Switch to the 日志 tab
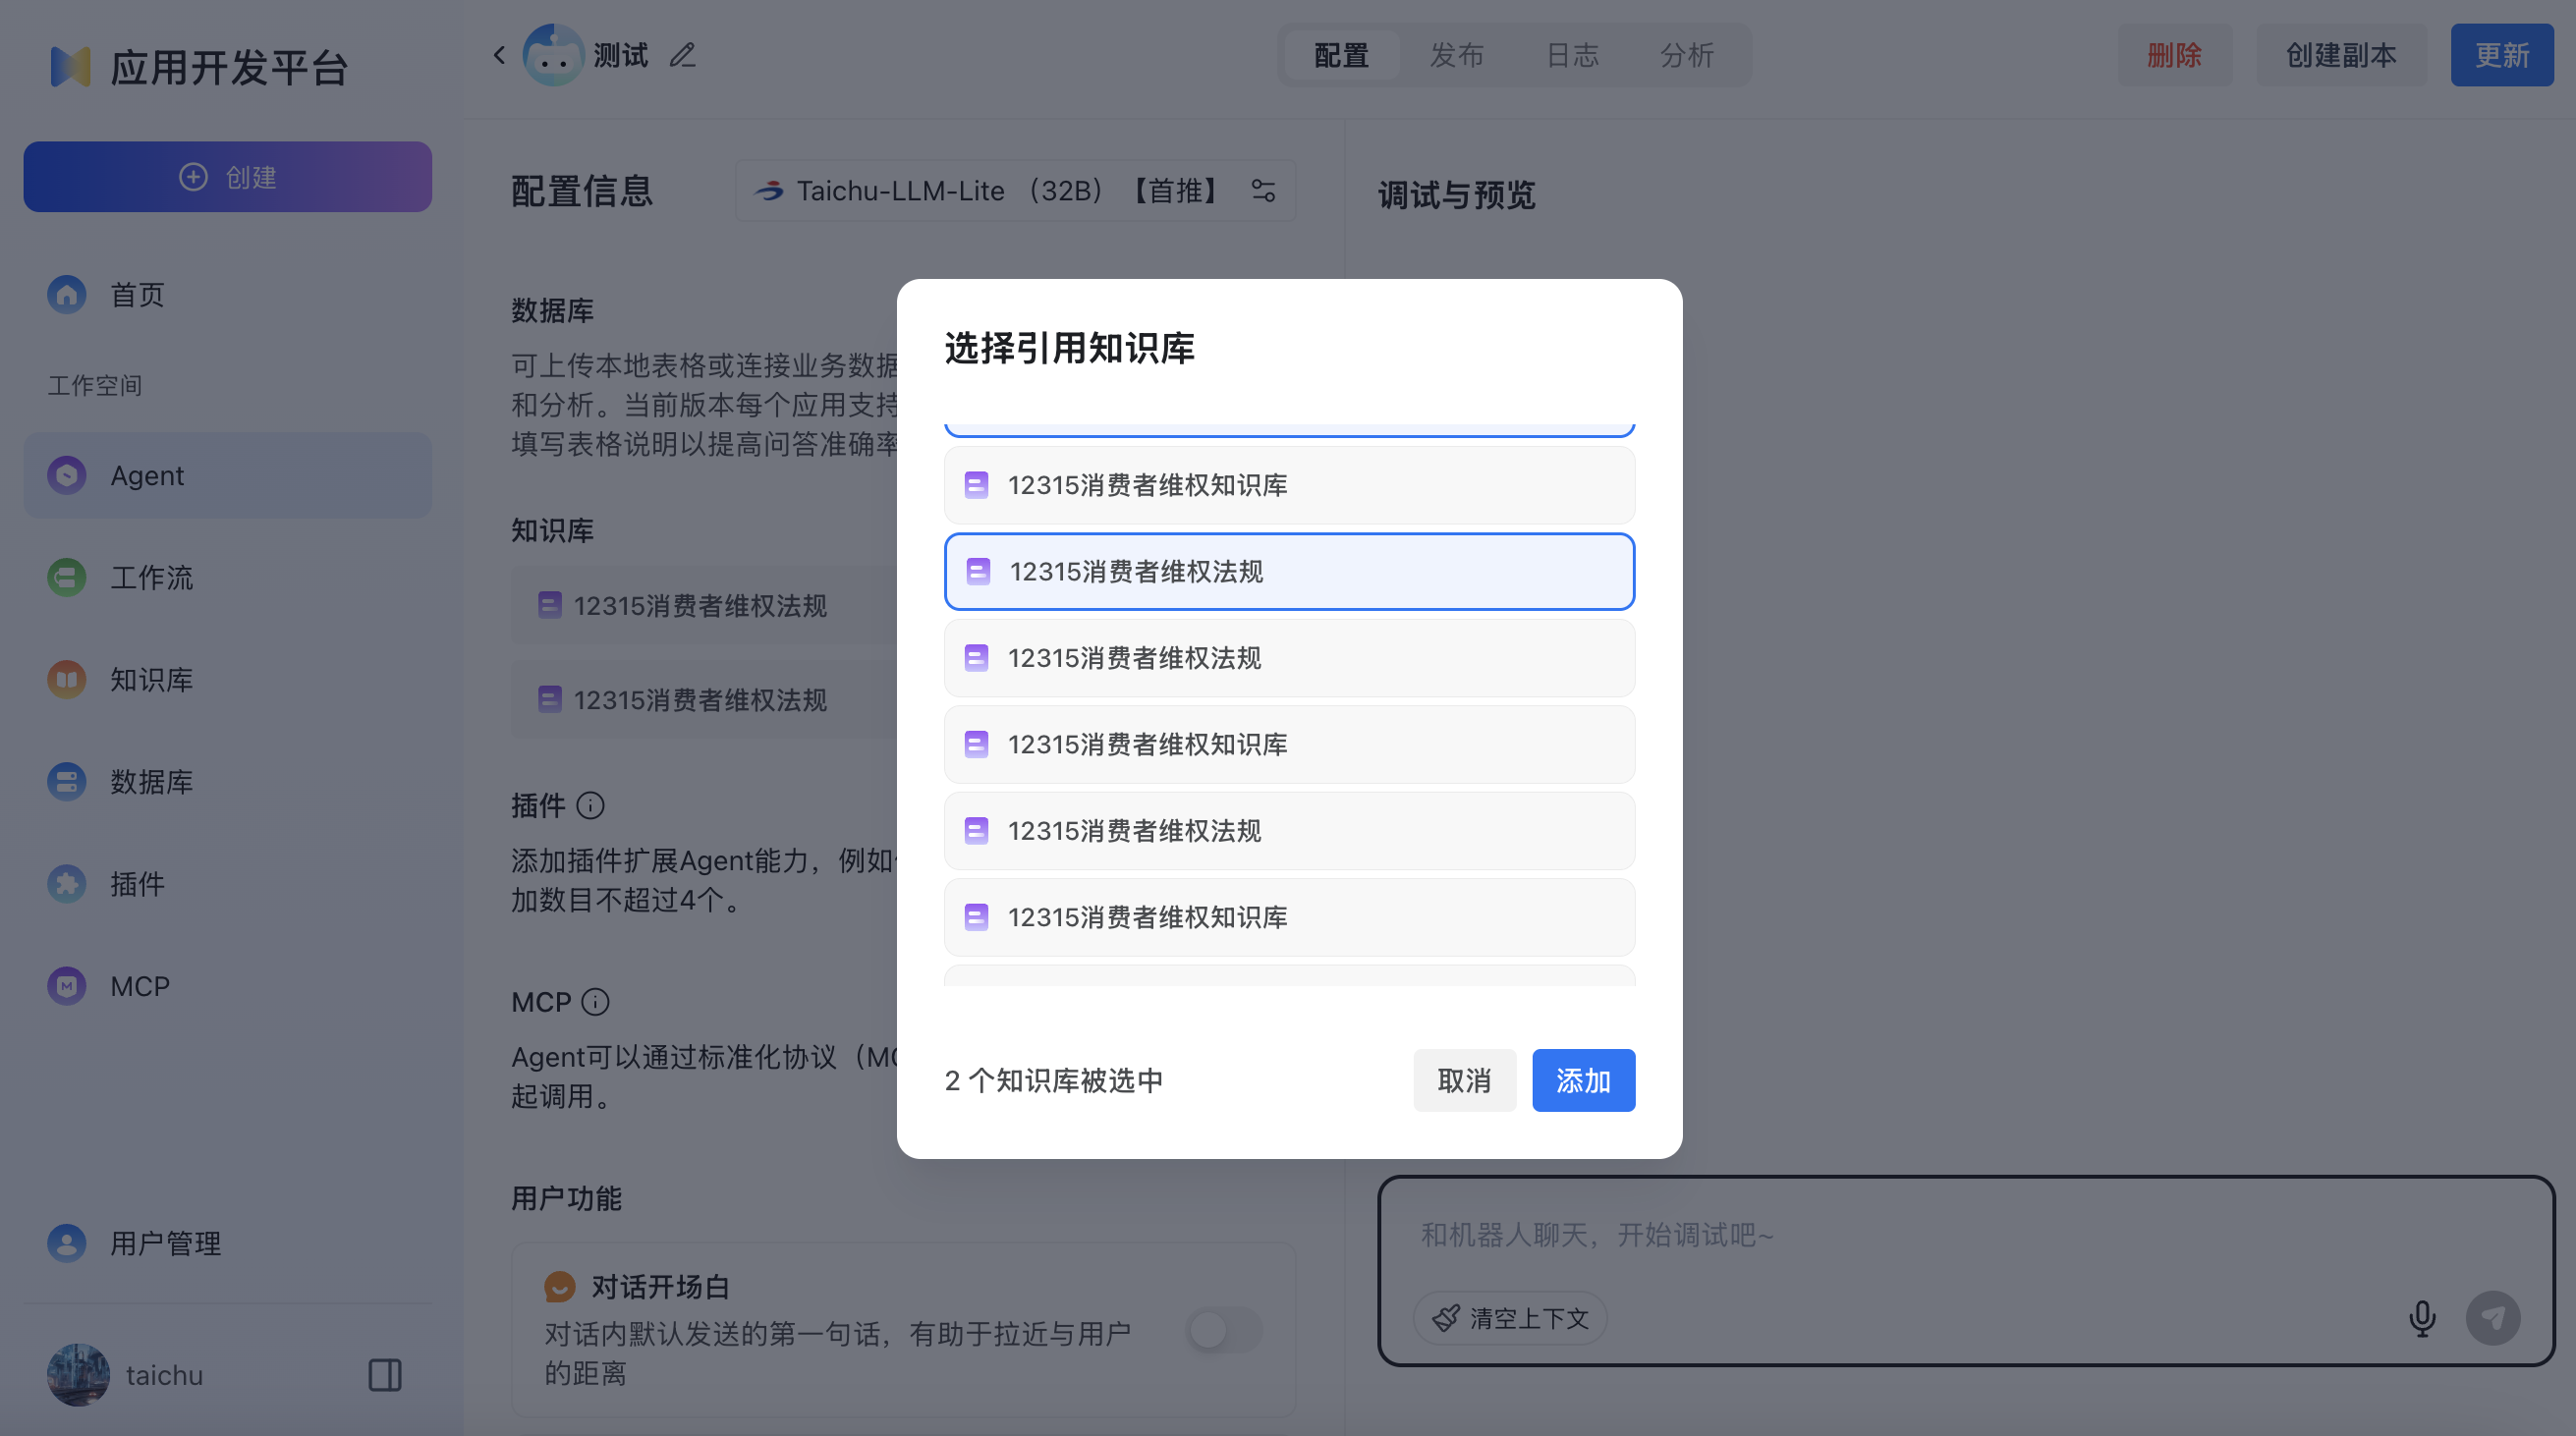 pos(1572,55)
